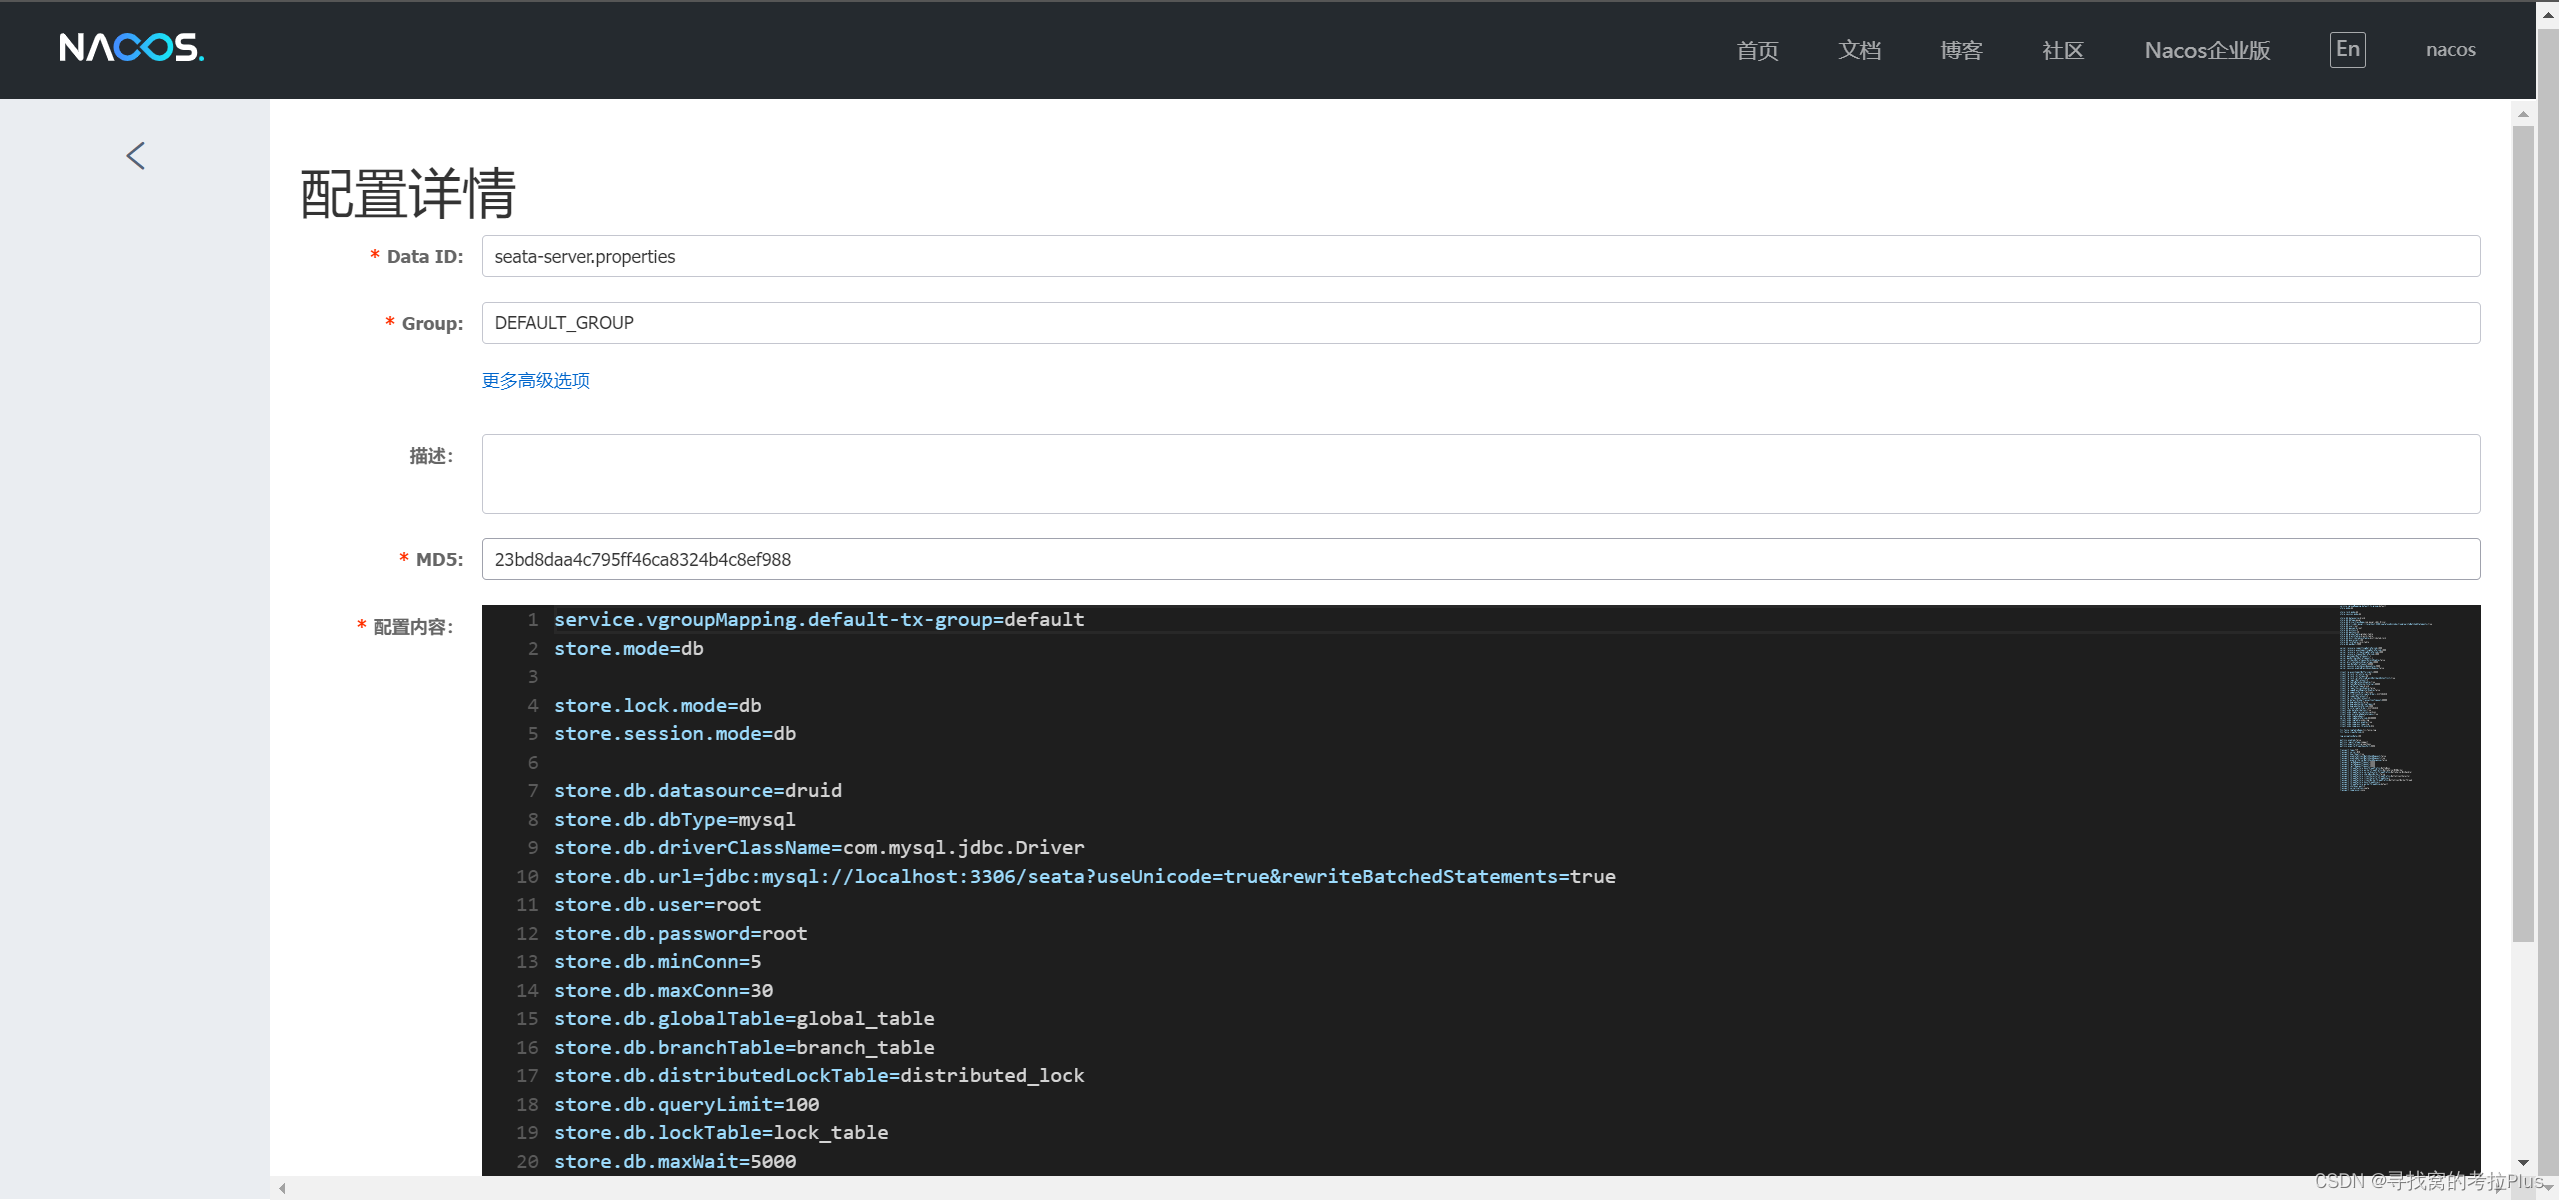The image size is (2559, 1200).
Task: Click the NACOS logo
Action: click(x=132, y=48)
